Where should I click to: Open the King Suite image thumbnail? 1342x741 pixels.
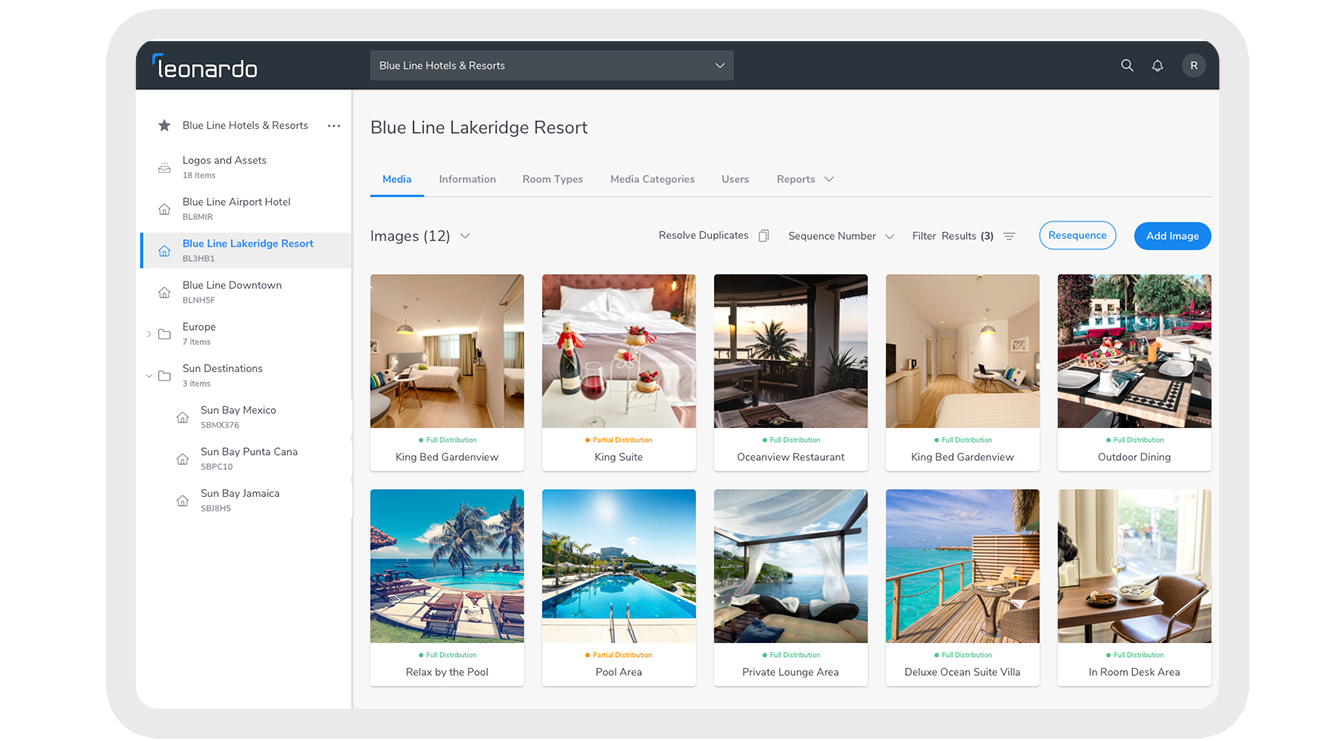(619, 351)
